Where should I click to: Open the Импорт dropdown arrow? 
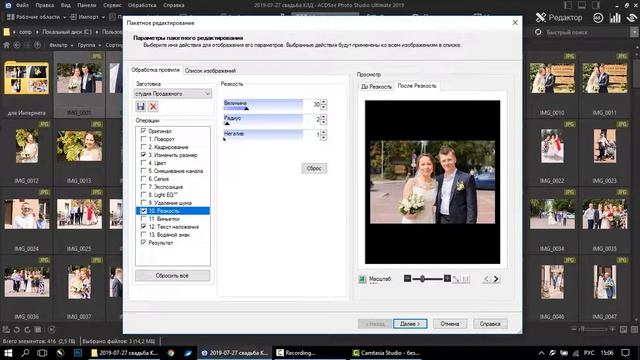103,18
